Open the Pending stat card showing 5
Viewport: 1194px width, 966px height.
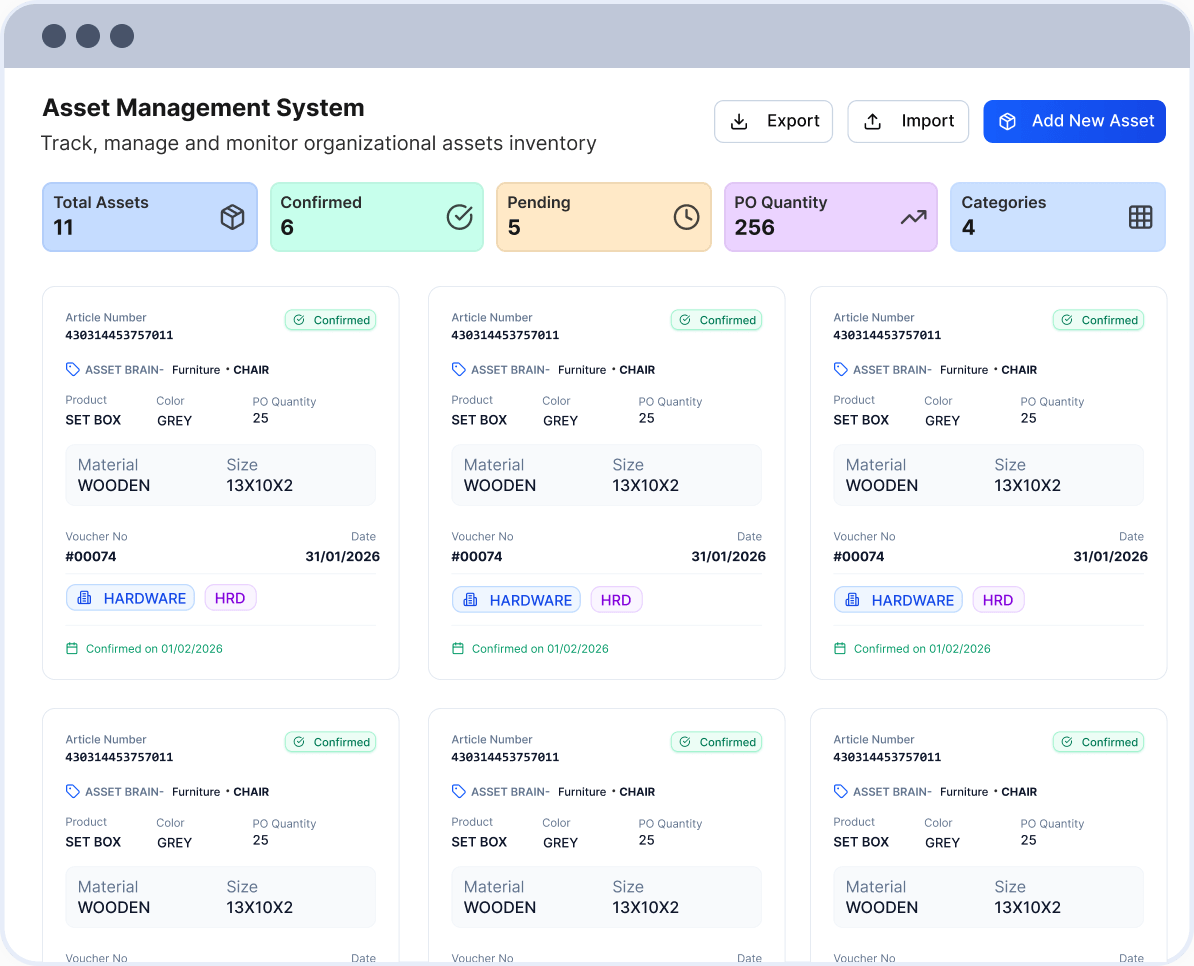click(603, 216)
